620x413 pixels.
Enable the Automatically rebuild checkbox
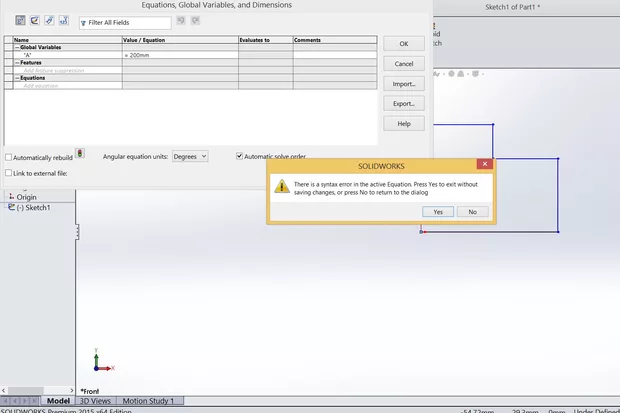click(9, 157)
